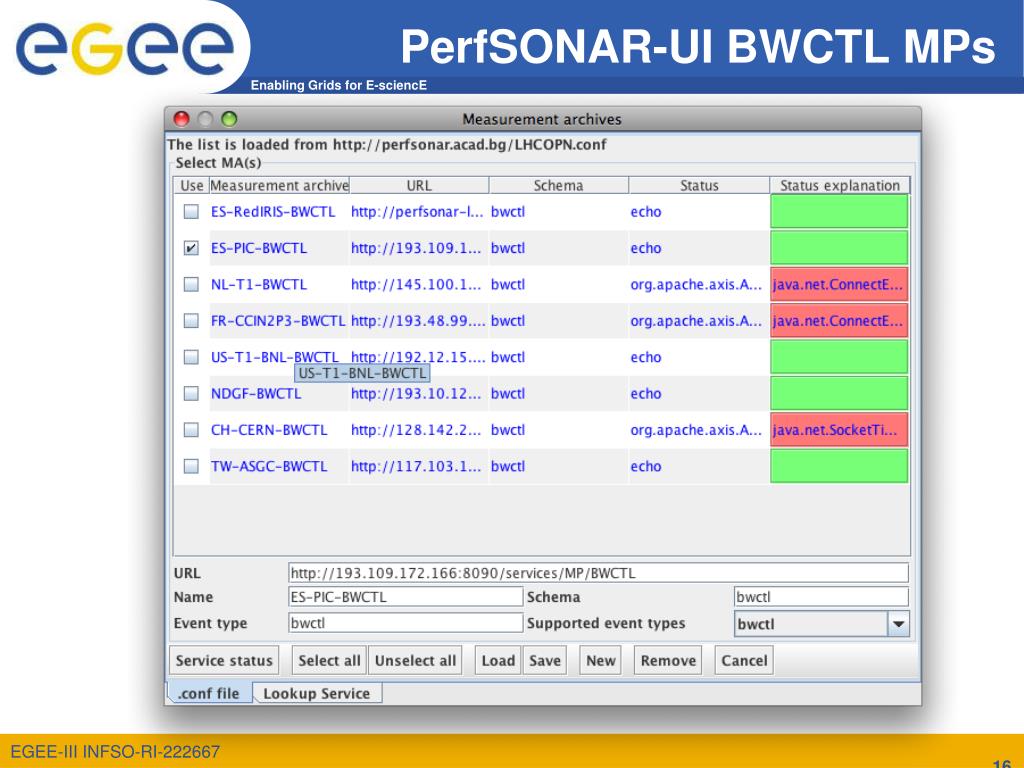Select the TW-ASGC-BWCTL archive name
This screenshot has width=1024, height=768.
(x=269, y=466)
